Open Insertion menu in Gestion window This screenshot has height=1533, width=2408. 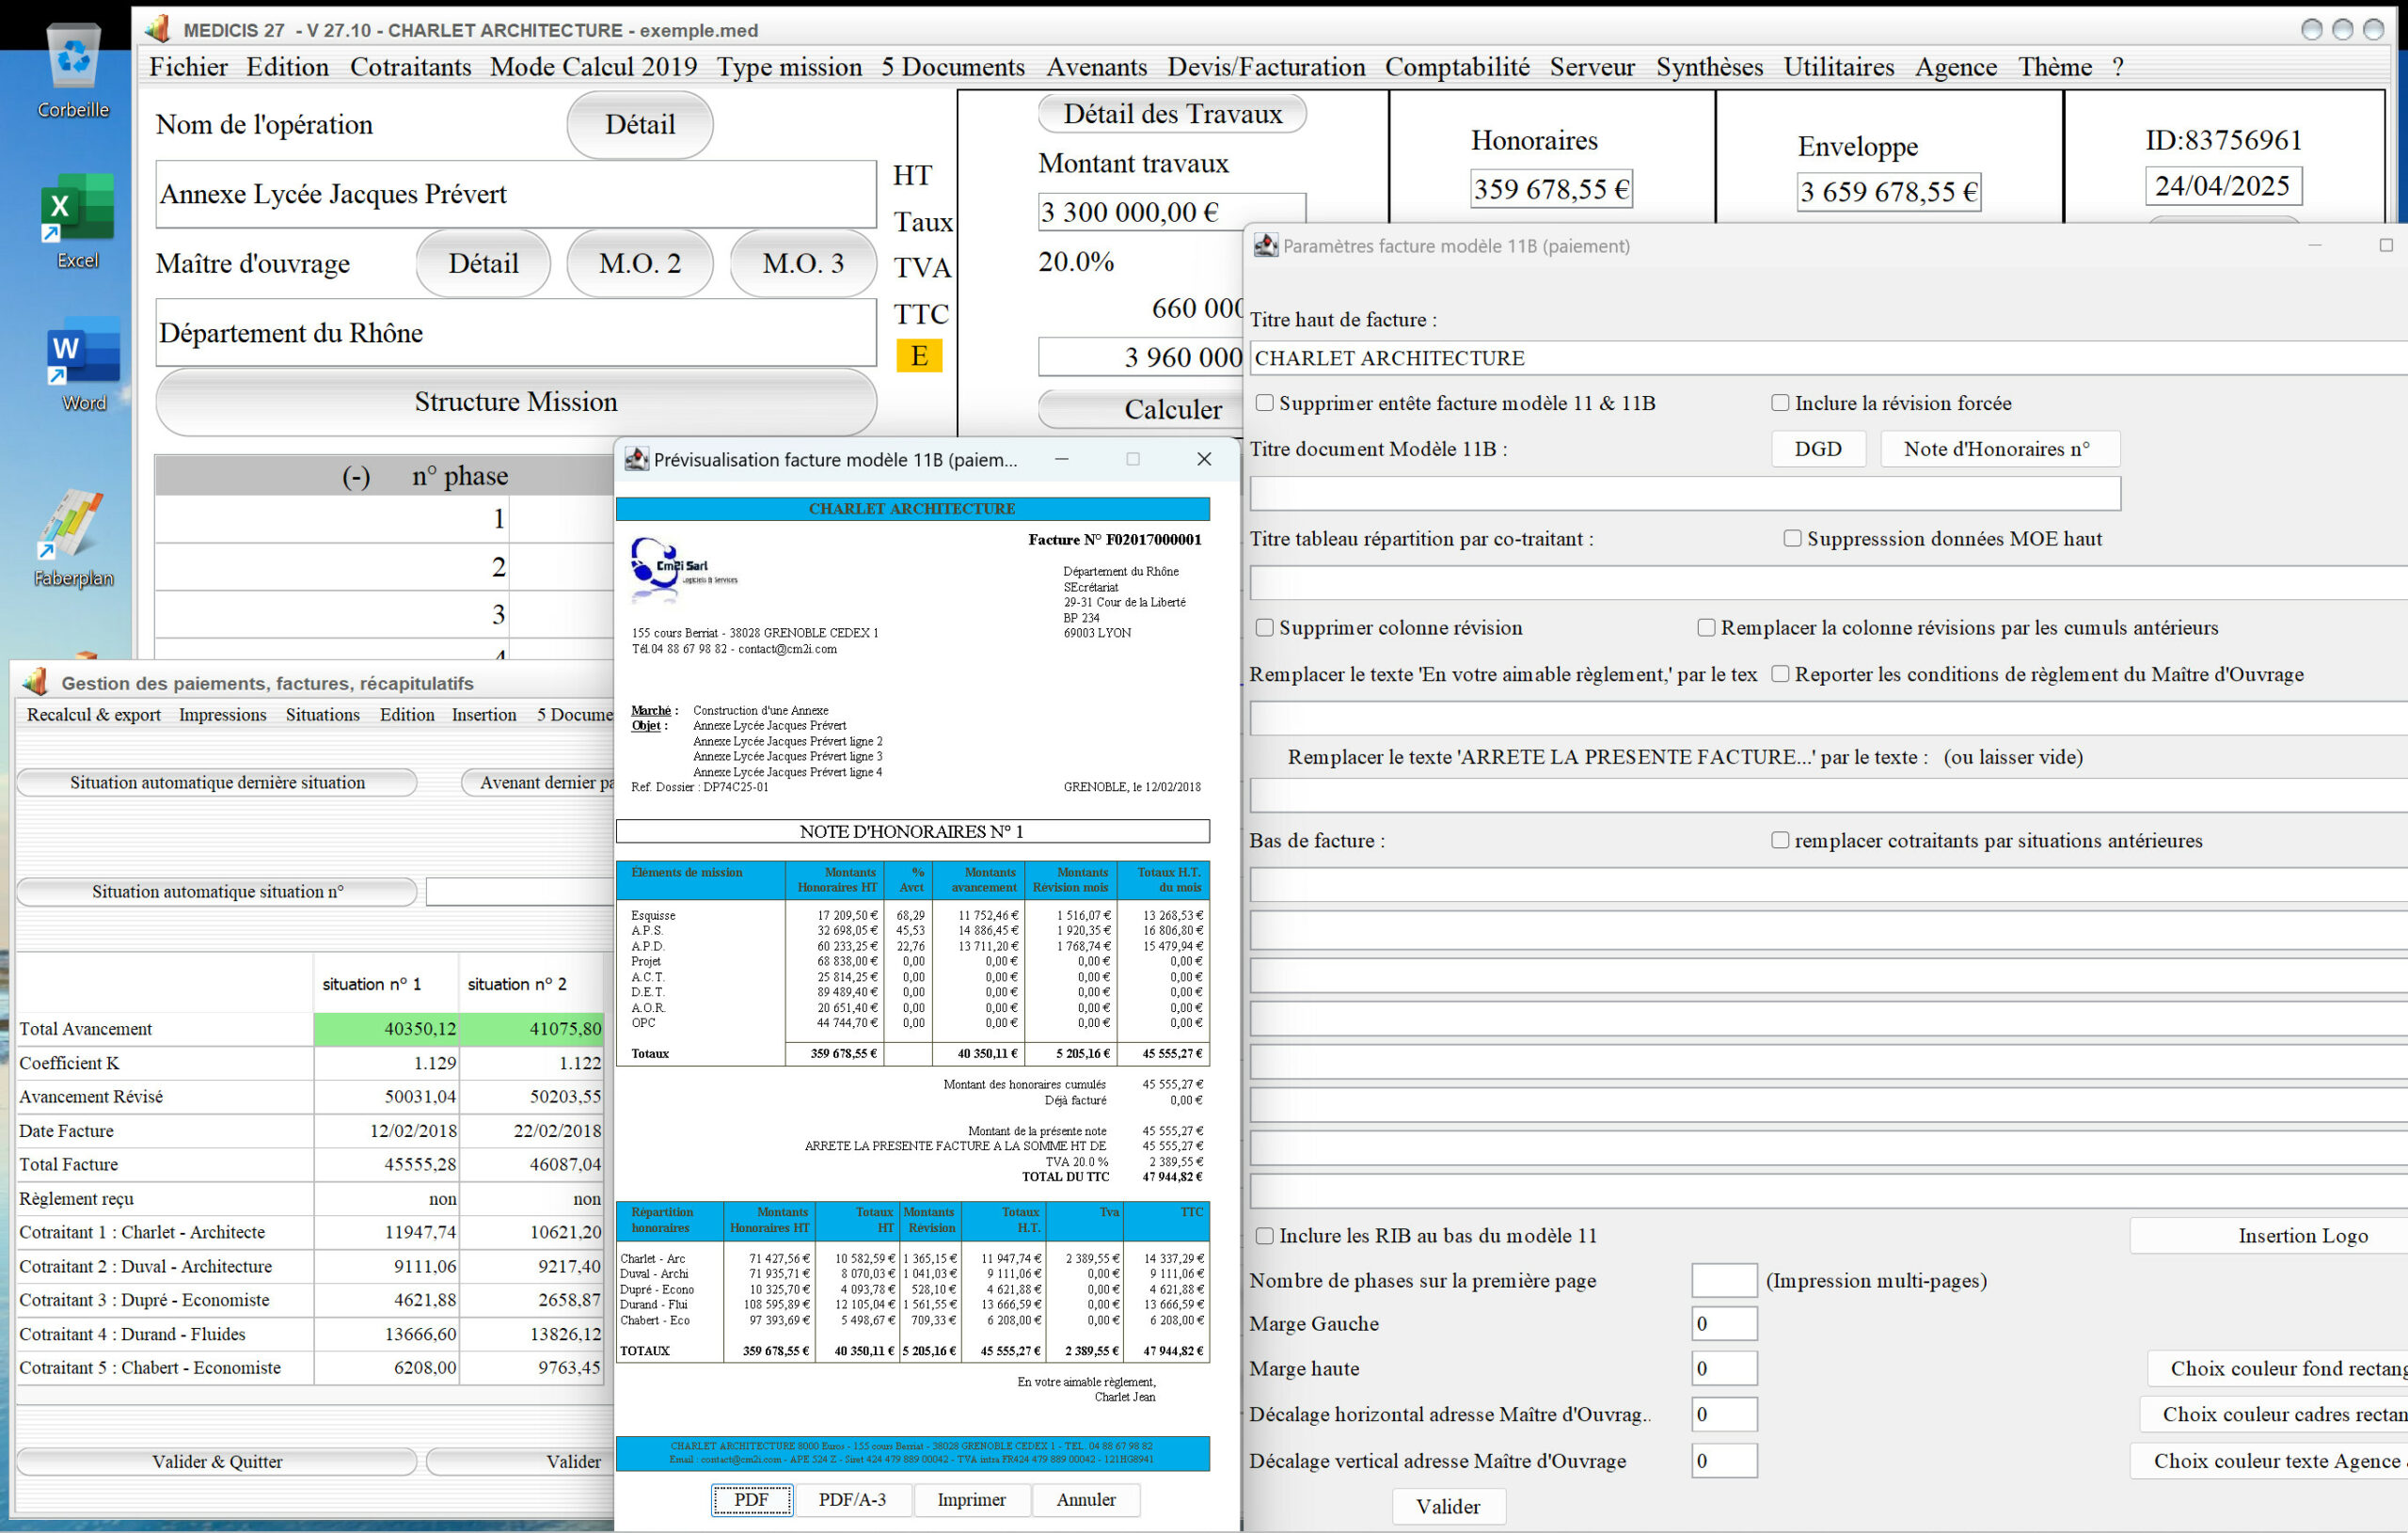pos(484,714)
